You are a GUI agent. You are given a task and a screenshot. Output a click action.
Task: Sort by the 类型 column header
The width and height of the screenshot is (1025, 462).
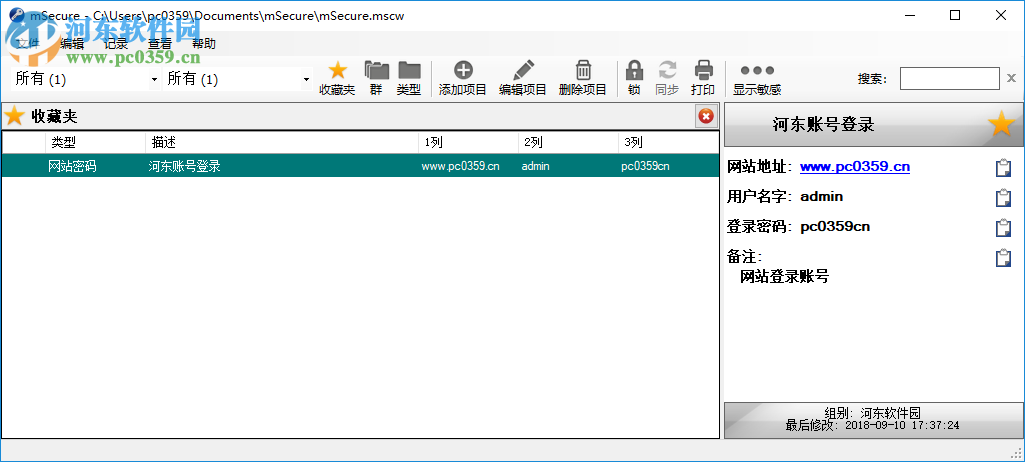[95, 142]
